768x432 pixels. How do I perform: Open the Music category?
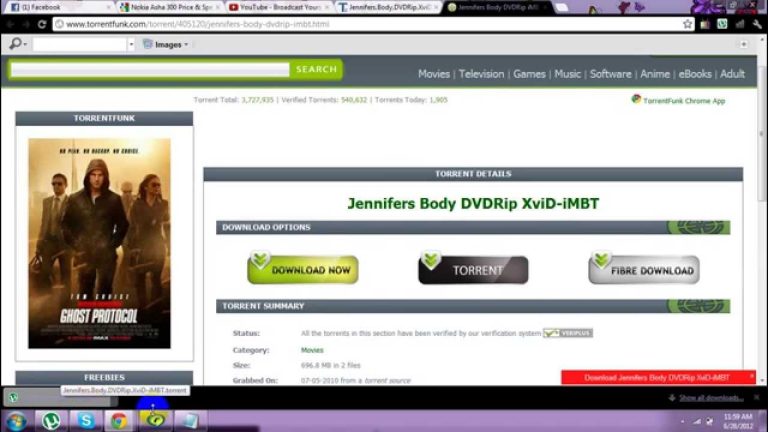[567, 74]
